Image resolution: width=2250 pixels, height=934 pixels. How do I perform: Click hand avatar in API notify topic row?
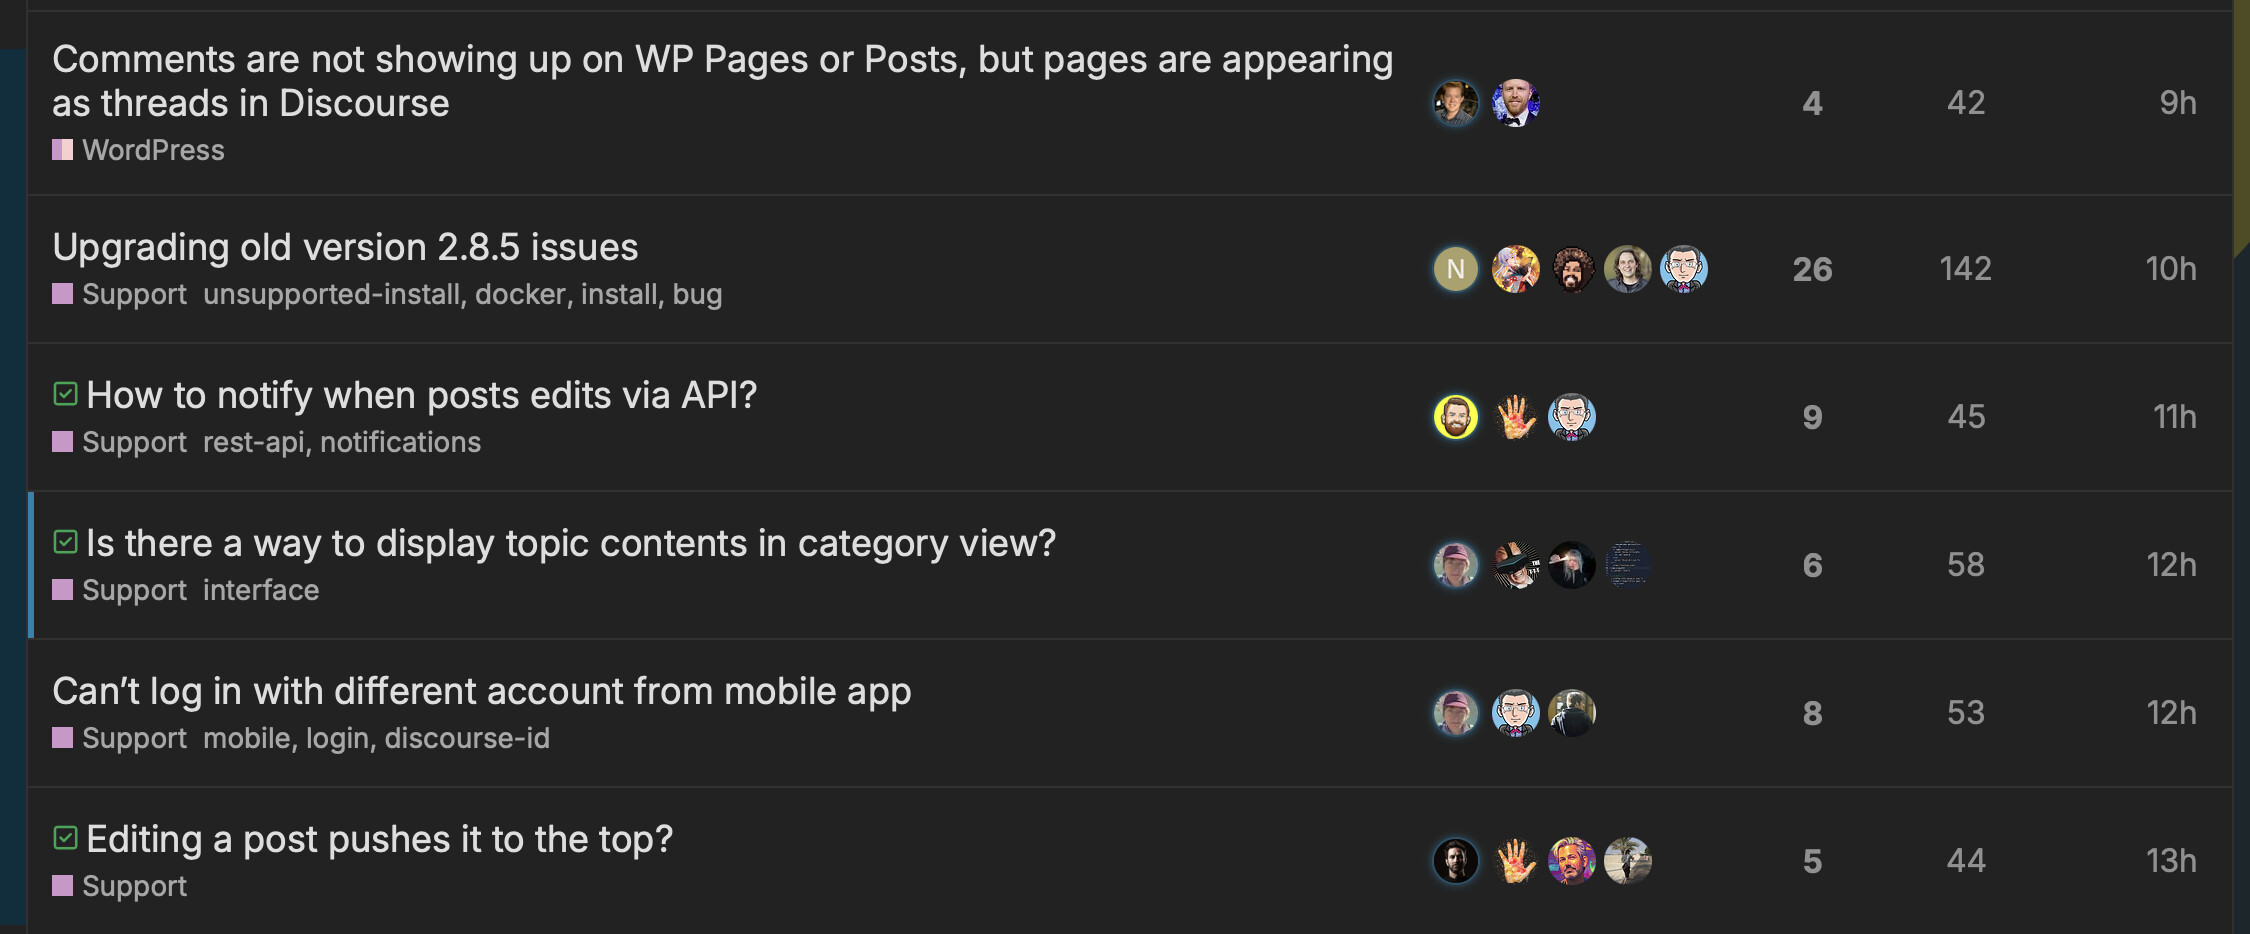pyautogui.click(x=1515, y=417)
